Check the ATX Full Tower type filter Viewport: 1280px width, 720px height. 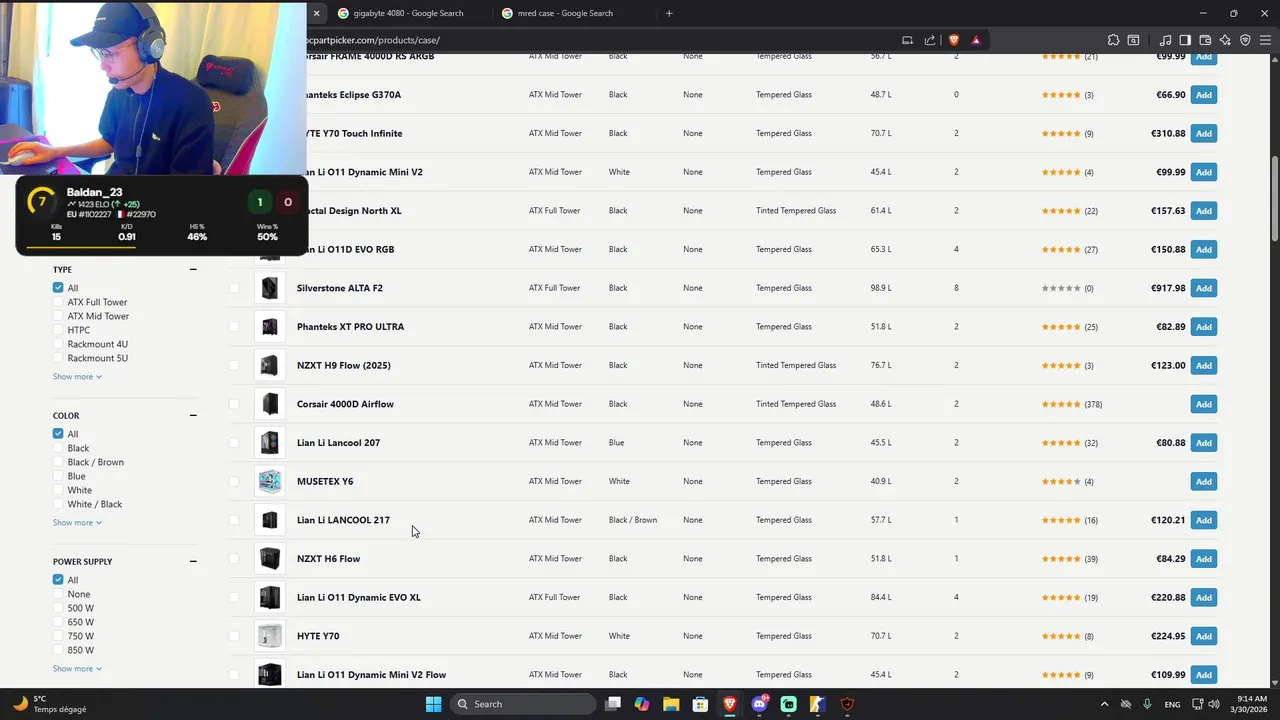click(x=58, y=302)
